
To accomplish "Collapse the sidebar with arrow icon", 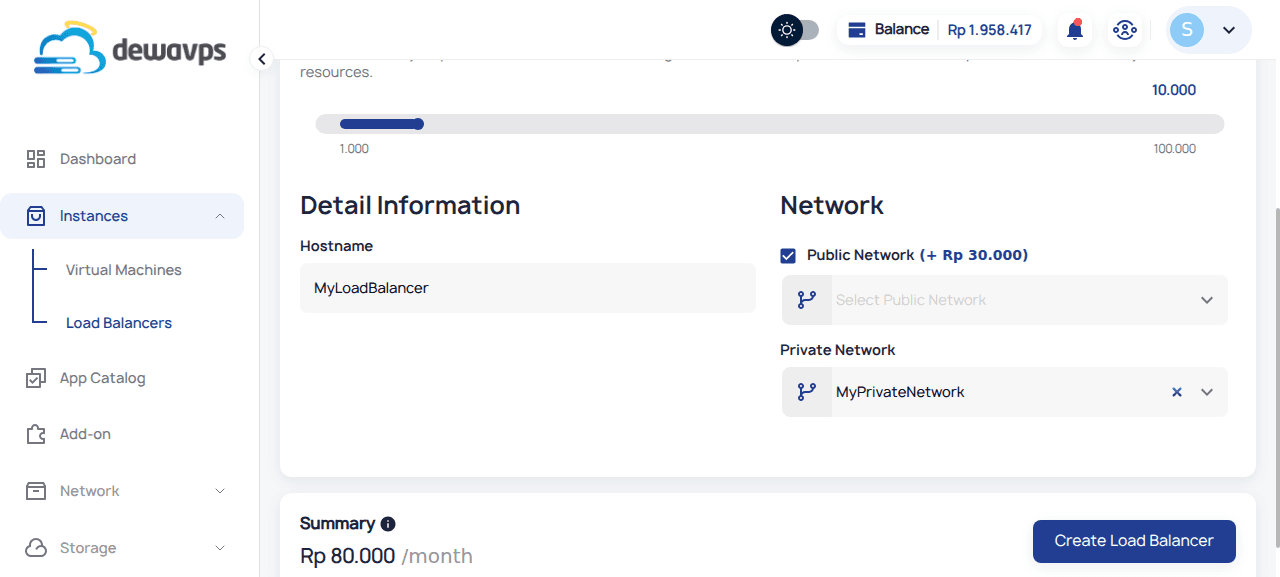I will pos(262,59).
